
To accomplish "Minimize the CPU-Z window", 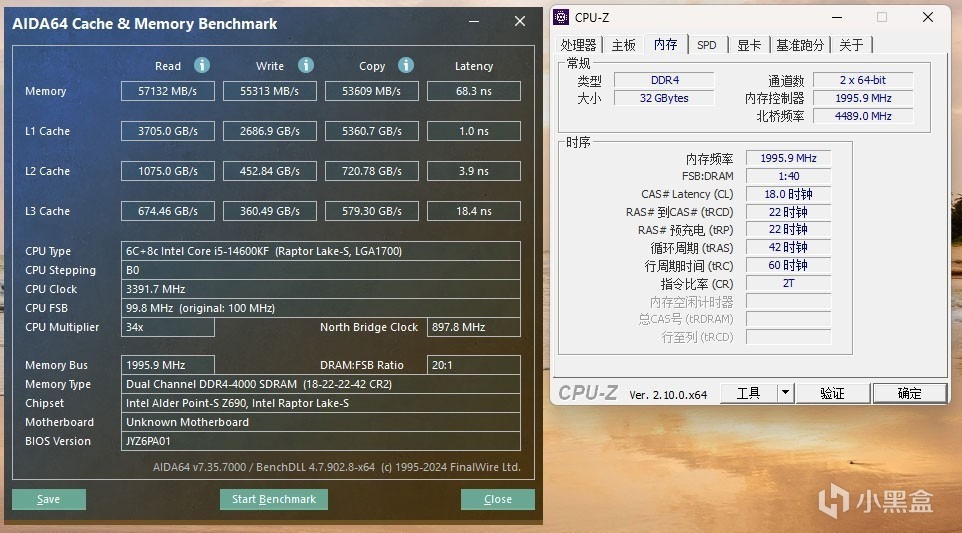I will click(x=837, y=17).
